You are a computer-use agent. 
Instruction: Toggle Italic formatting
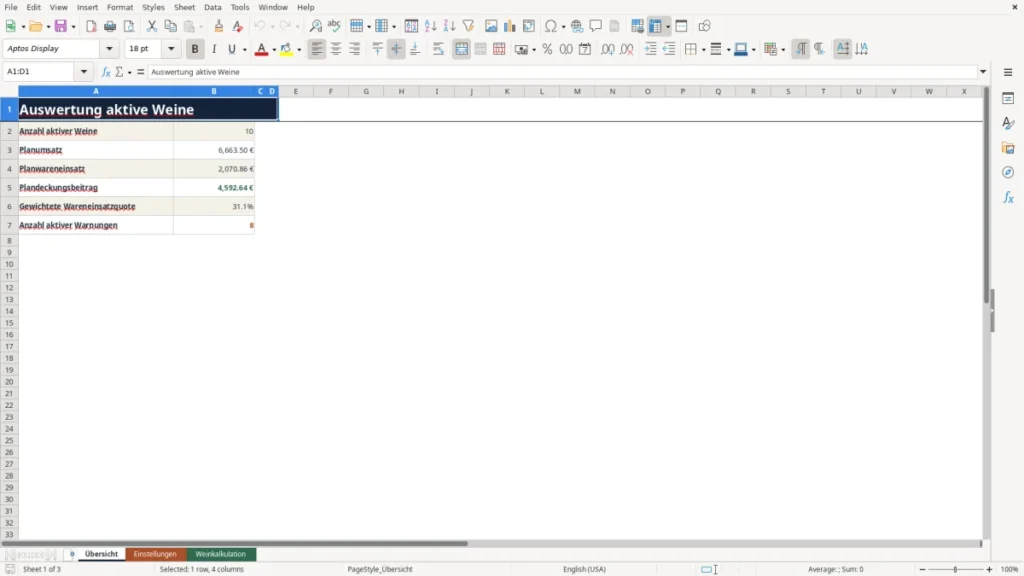(x=214, y=49)
